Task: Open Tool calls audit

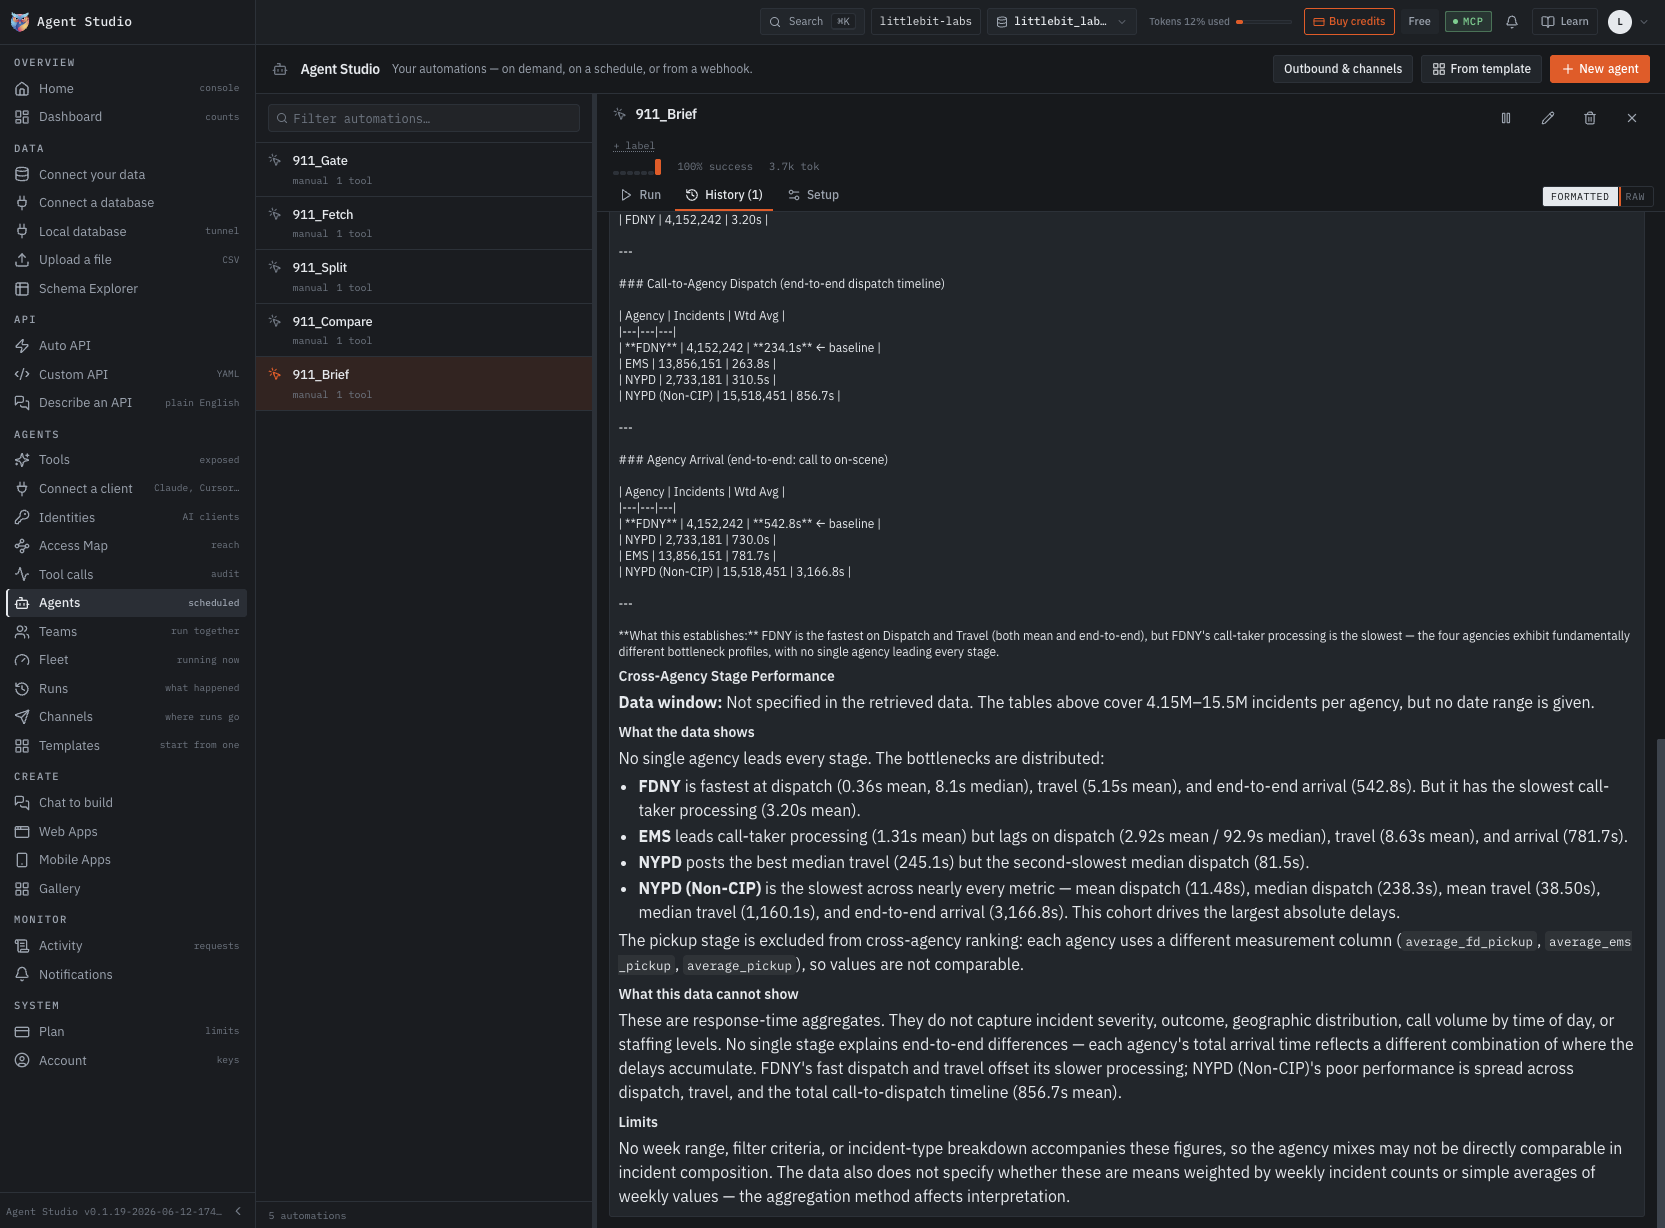Action: [x=127, y=575]
